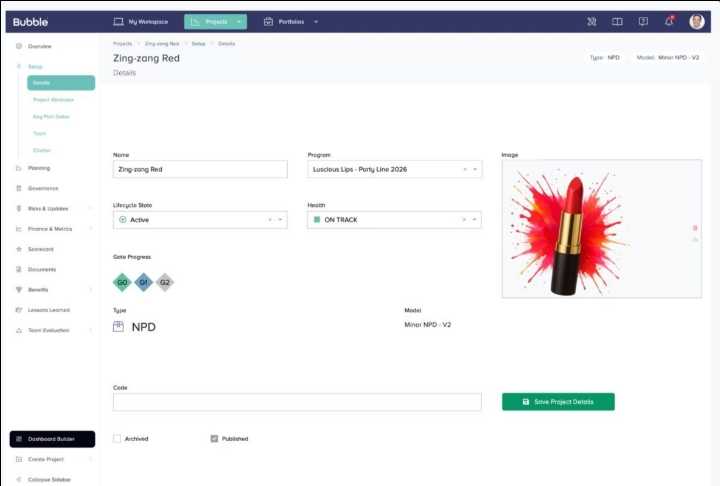
Task: Expand the Benefits submenu chevron
Action: pos(90,290)
